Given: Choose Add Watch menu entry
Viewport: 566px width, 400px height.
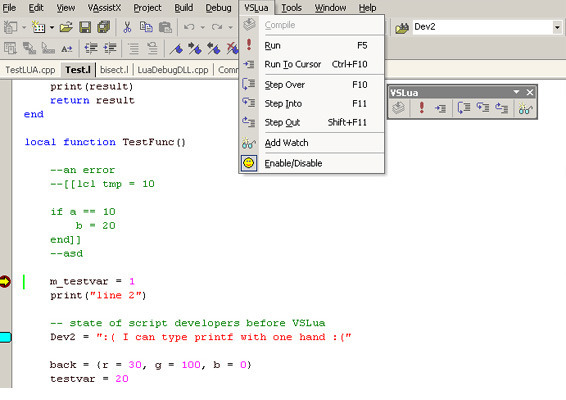Looking at the screenshot, I should [312, 143].
